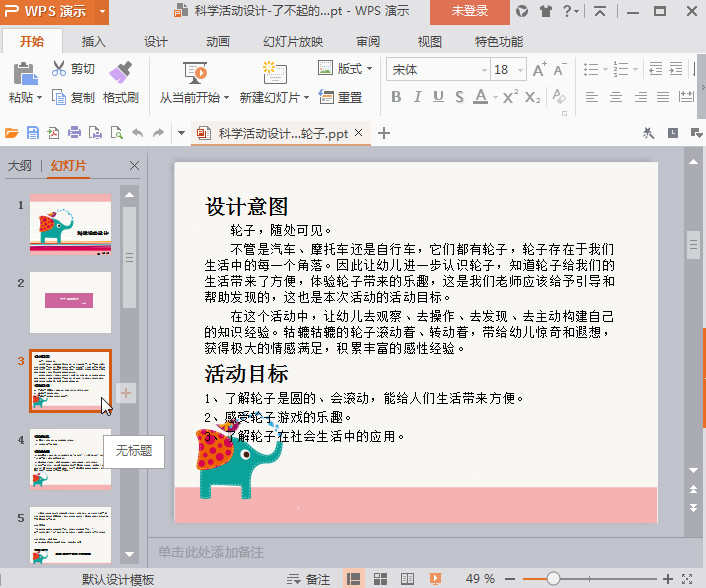Save the presentation with disk icon

click(x=32, y=133)
